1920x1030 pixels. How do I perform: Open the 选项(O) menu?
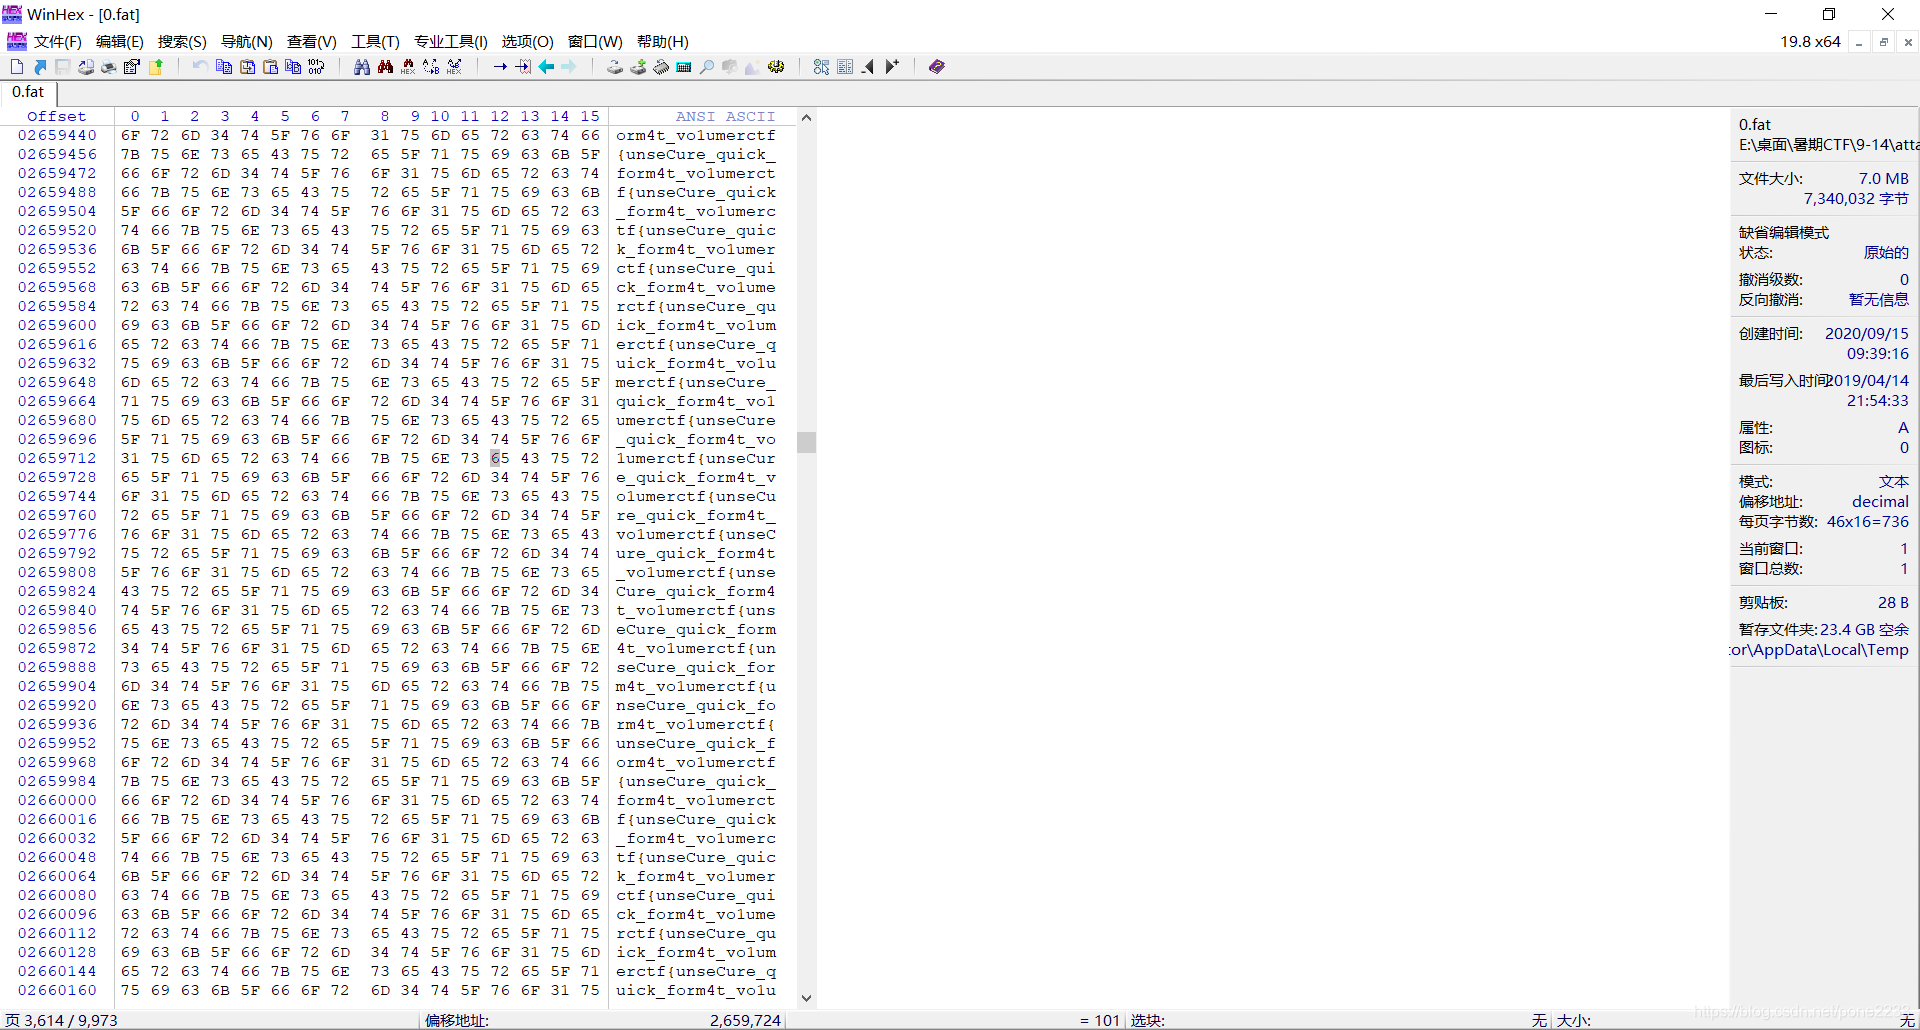point(527,42)
